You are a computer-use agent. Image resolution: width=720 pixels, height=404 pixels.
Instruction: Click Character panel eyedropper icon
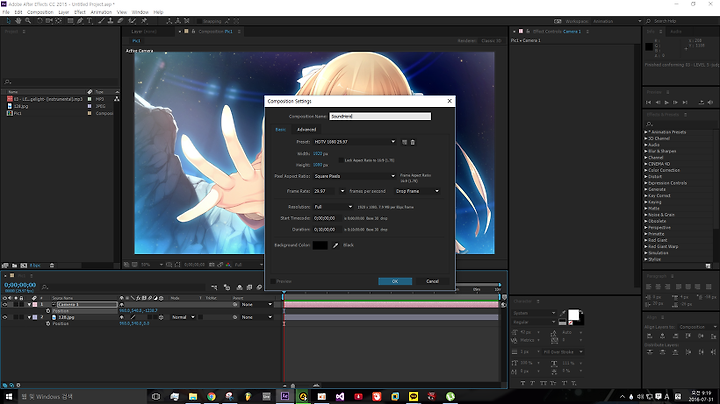pos(563,313)
